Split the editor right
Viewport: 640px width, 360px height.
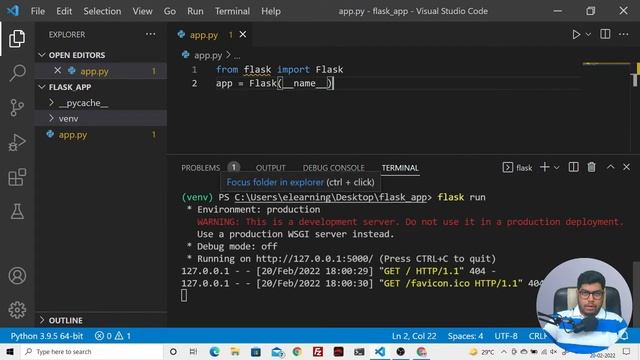605,34
